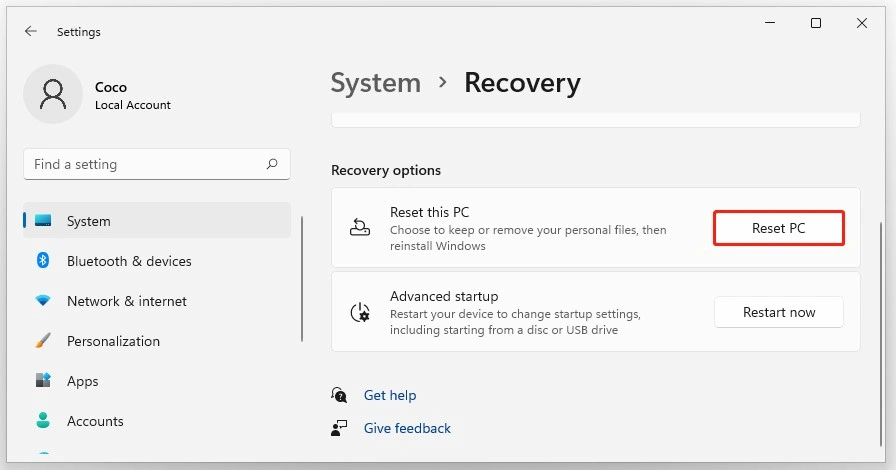896x470 pixels.
Task: Click the Apps sidebar icon
Action: point(43,381)
